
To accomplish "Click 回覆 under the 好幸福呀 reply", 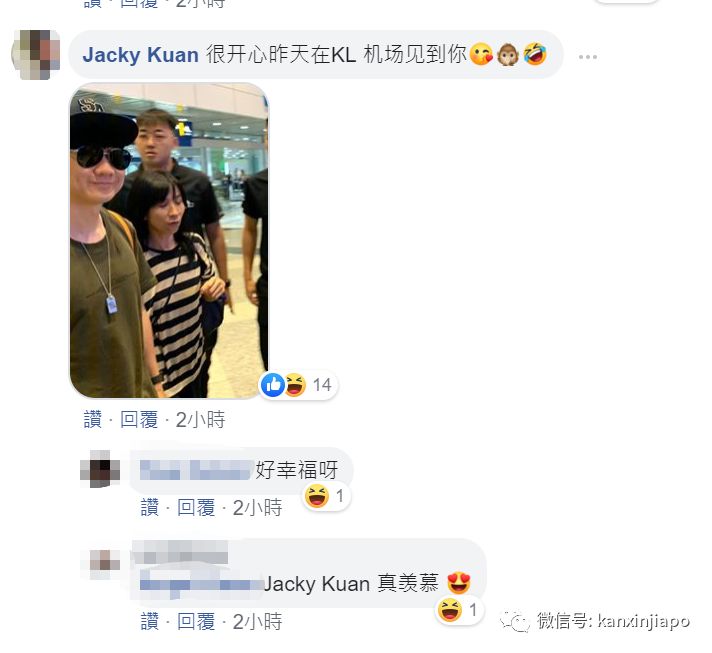I will coord(196,507).
